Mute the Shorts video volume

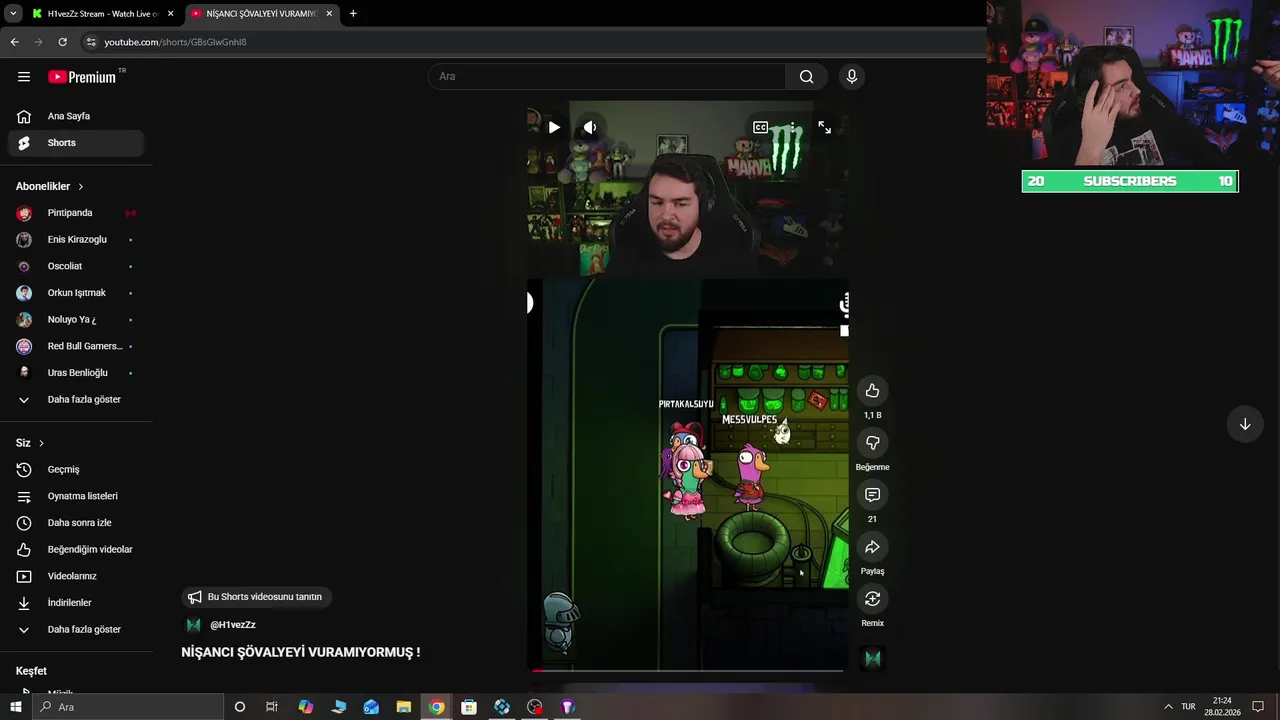tap(590, 127)
